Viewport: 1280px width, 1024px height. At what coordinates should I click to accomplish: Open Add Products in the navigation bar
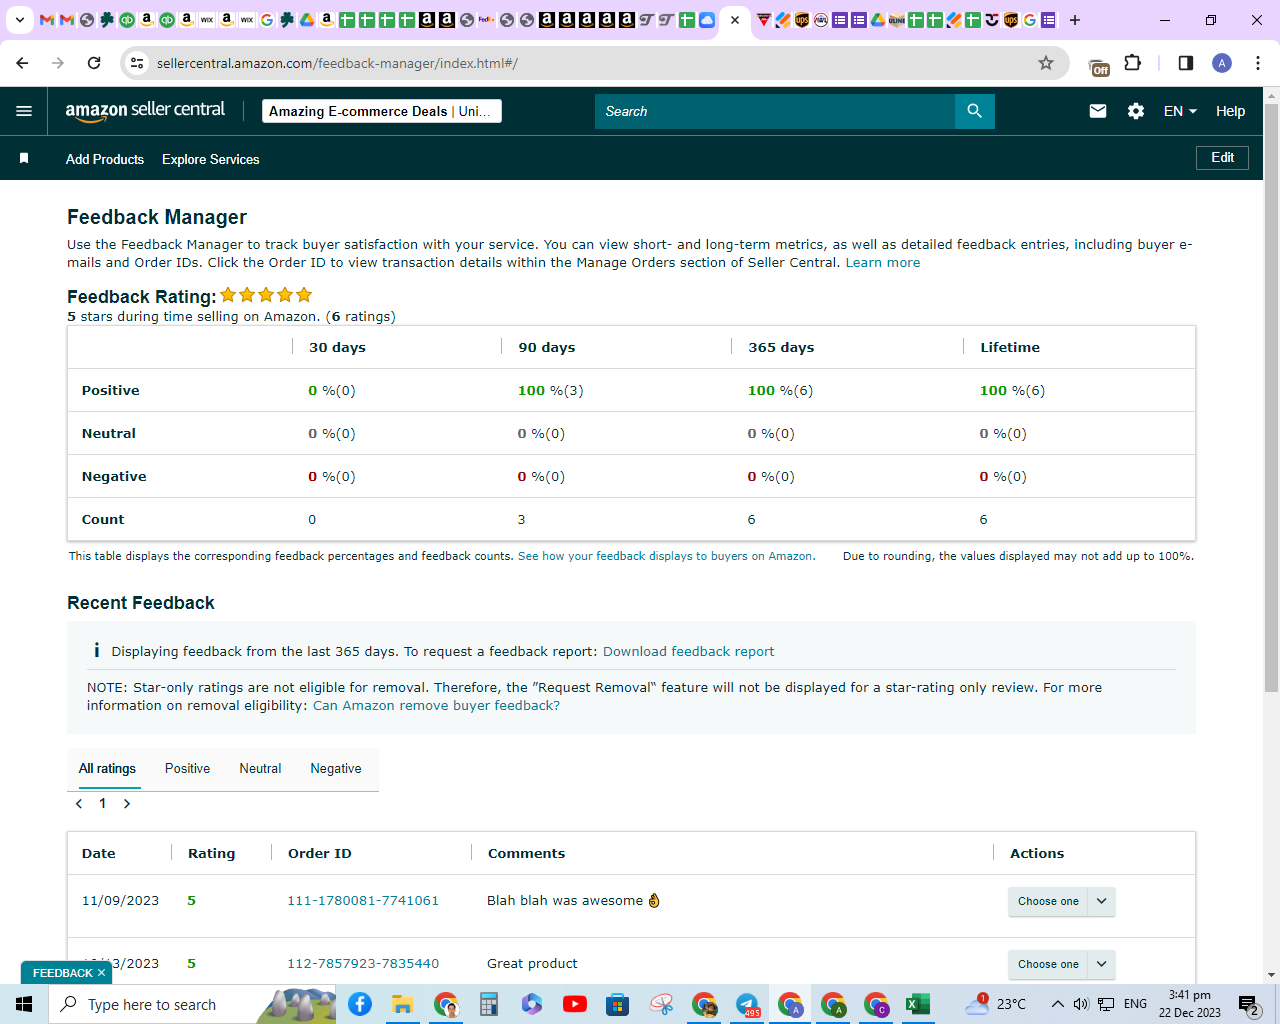pyautogui.click(x=105, y=159)
